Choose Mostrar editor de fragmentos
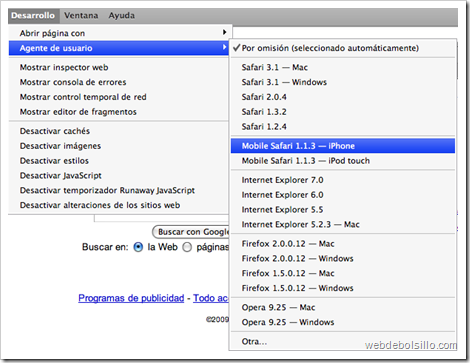Screen dimensions: 470x363 pyautogui.click(x=118, y=112)
